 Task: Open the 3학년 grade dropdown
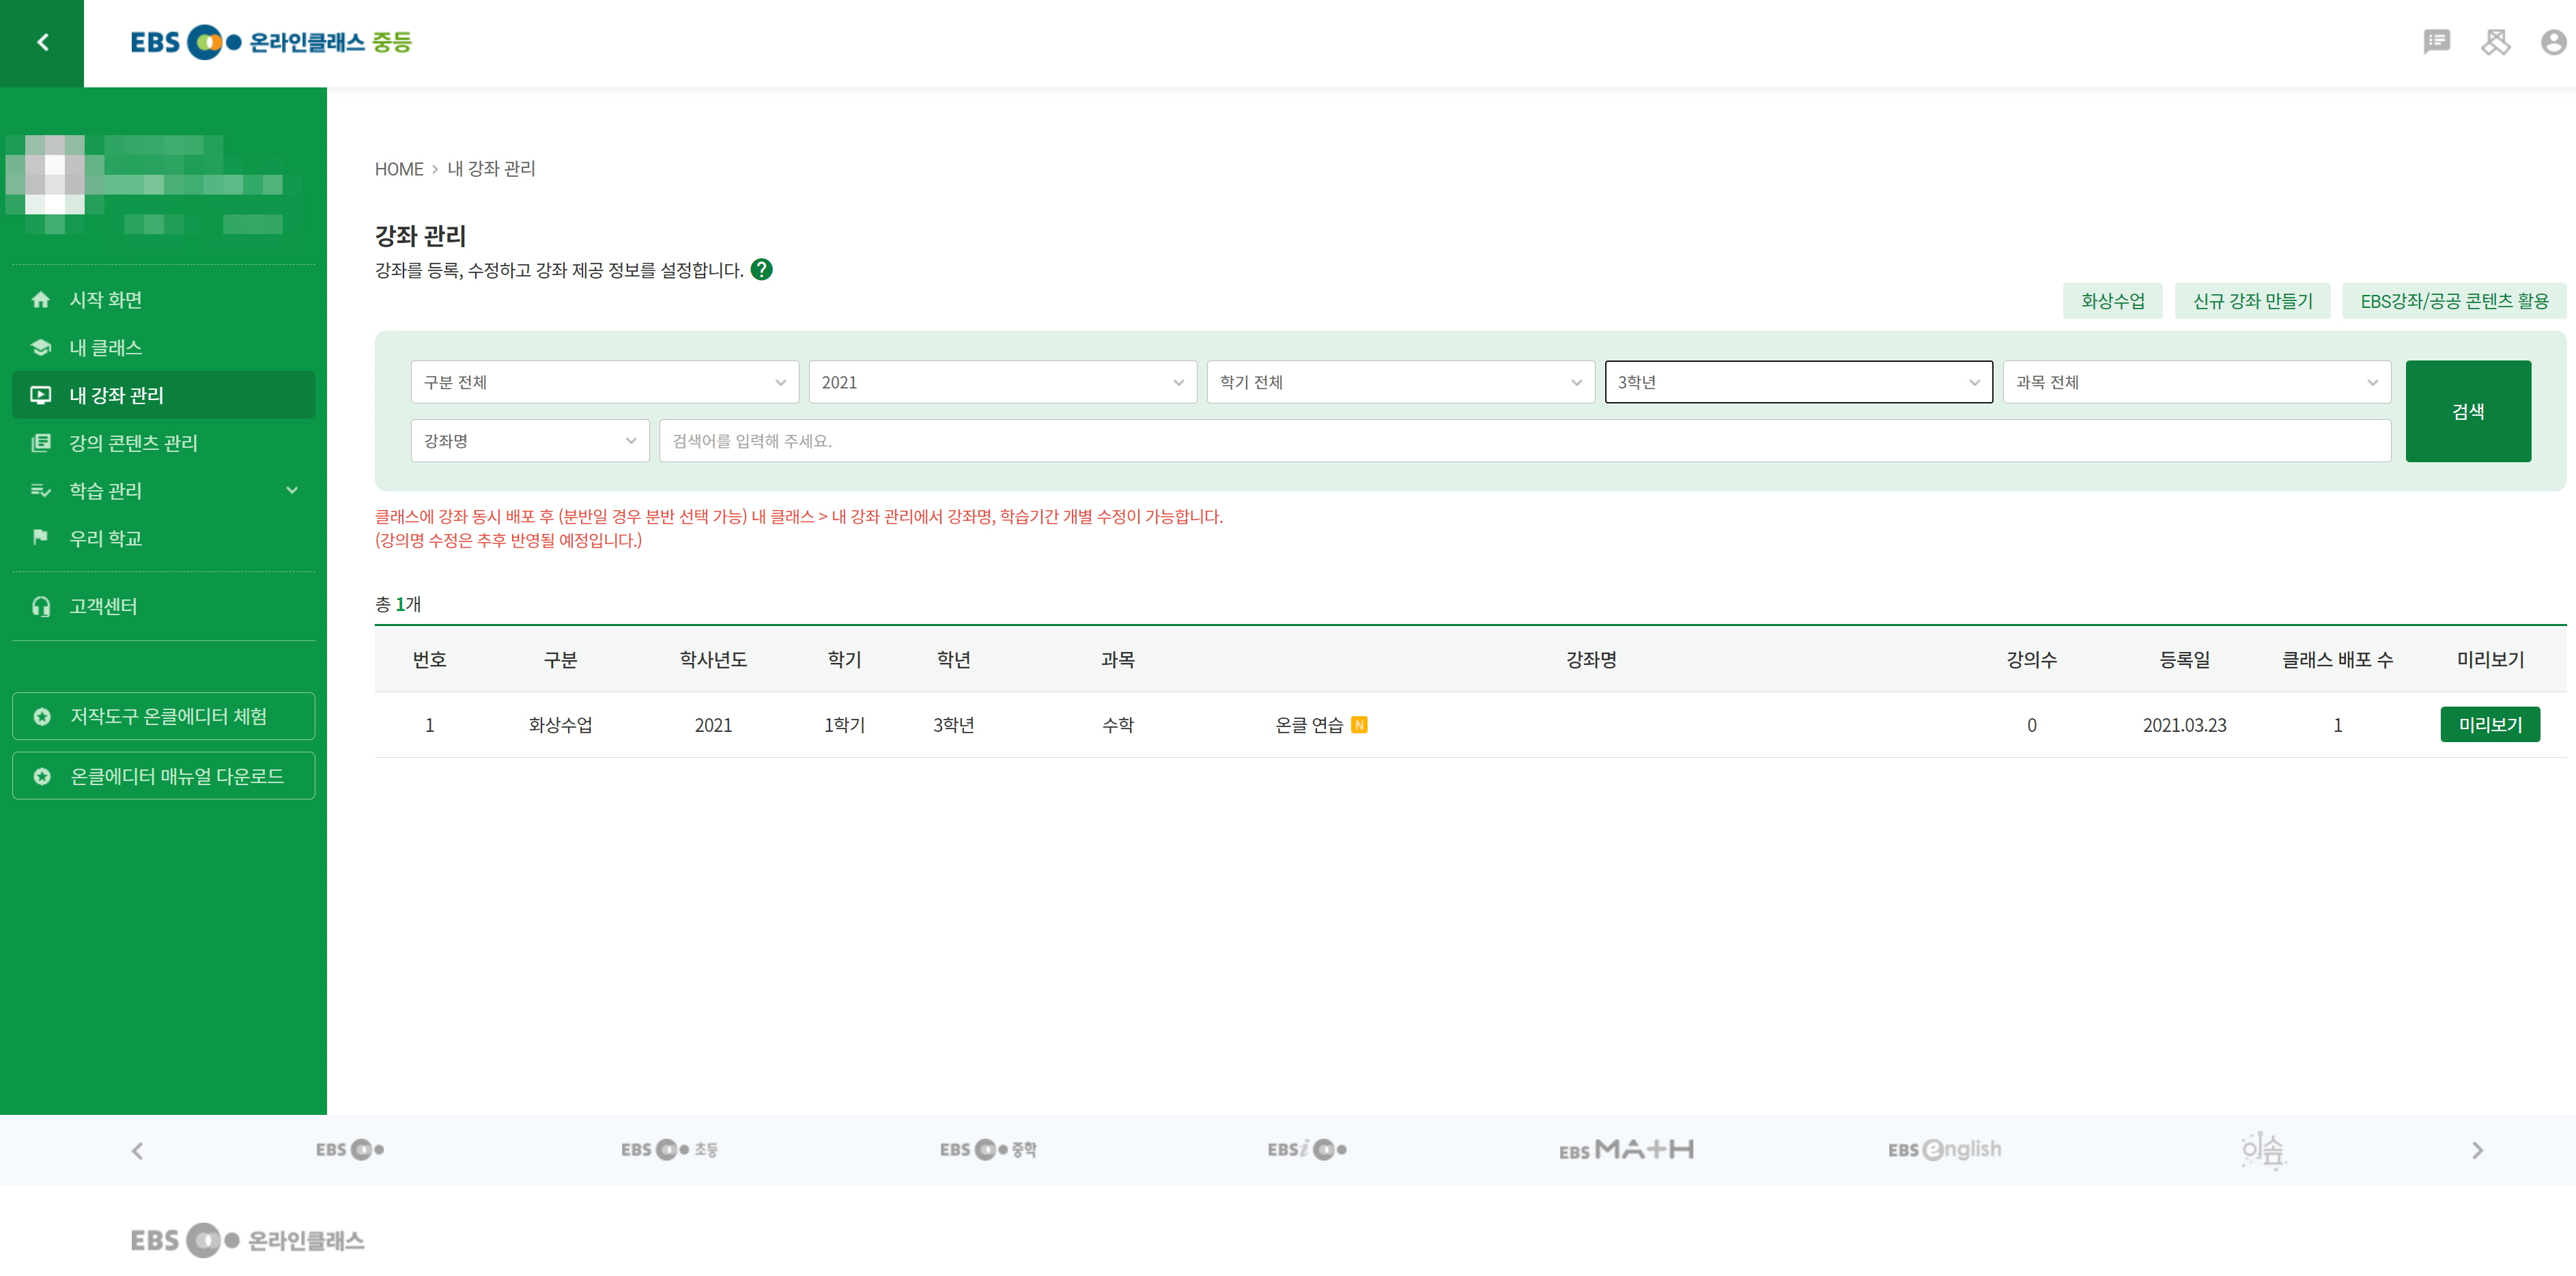pyautogui.click(x=1797, y=381)
